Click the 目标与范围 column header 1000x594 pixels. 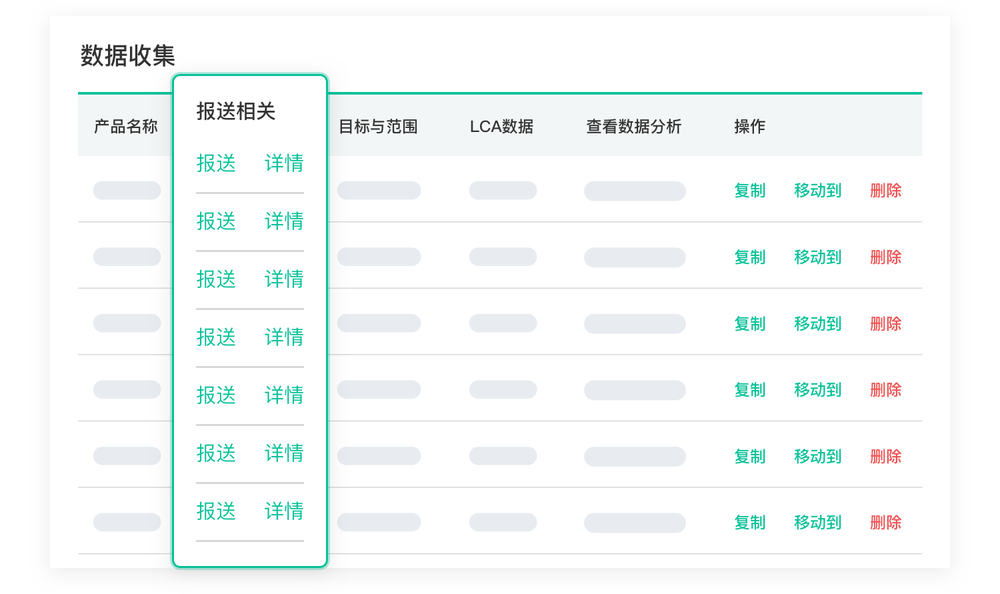378,126
